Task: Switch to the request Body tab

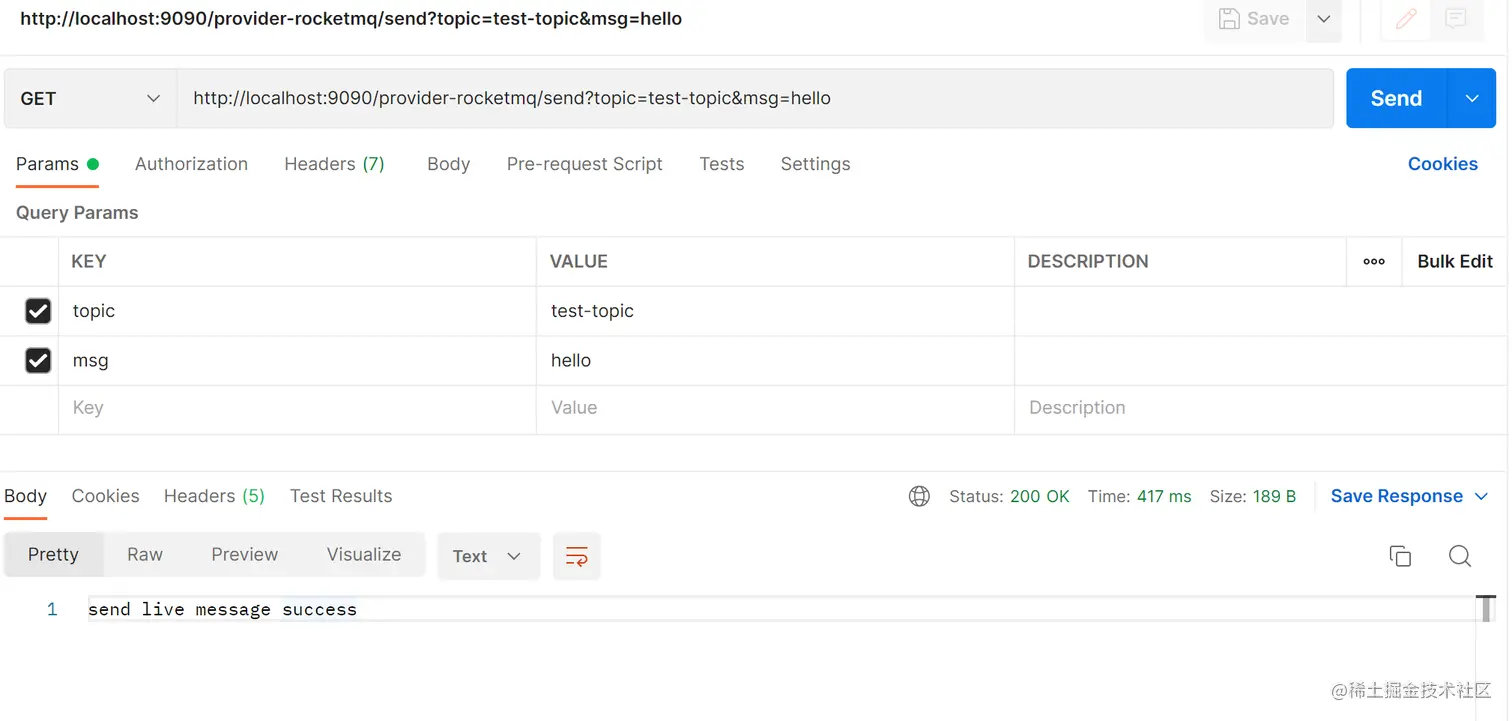Action: pyautogui.click(x=448, y=164)
